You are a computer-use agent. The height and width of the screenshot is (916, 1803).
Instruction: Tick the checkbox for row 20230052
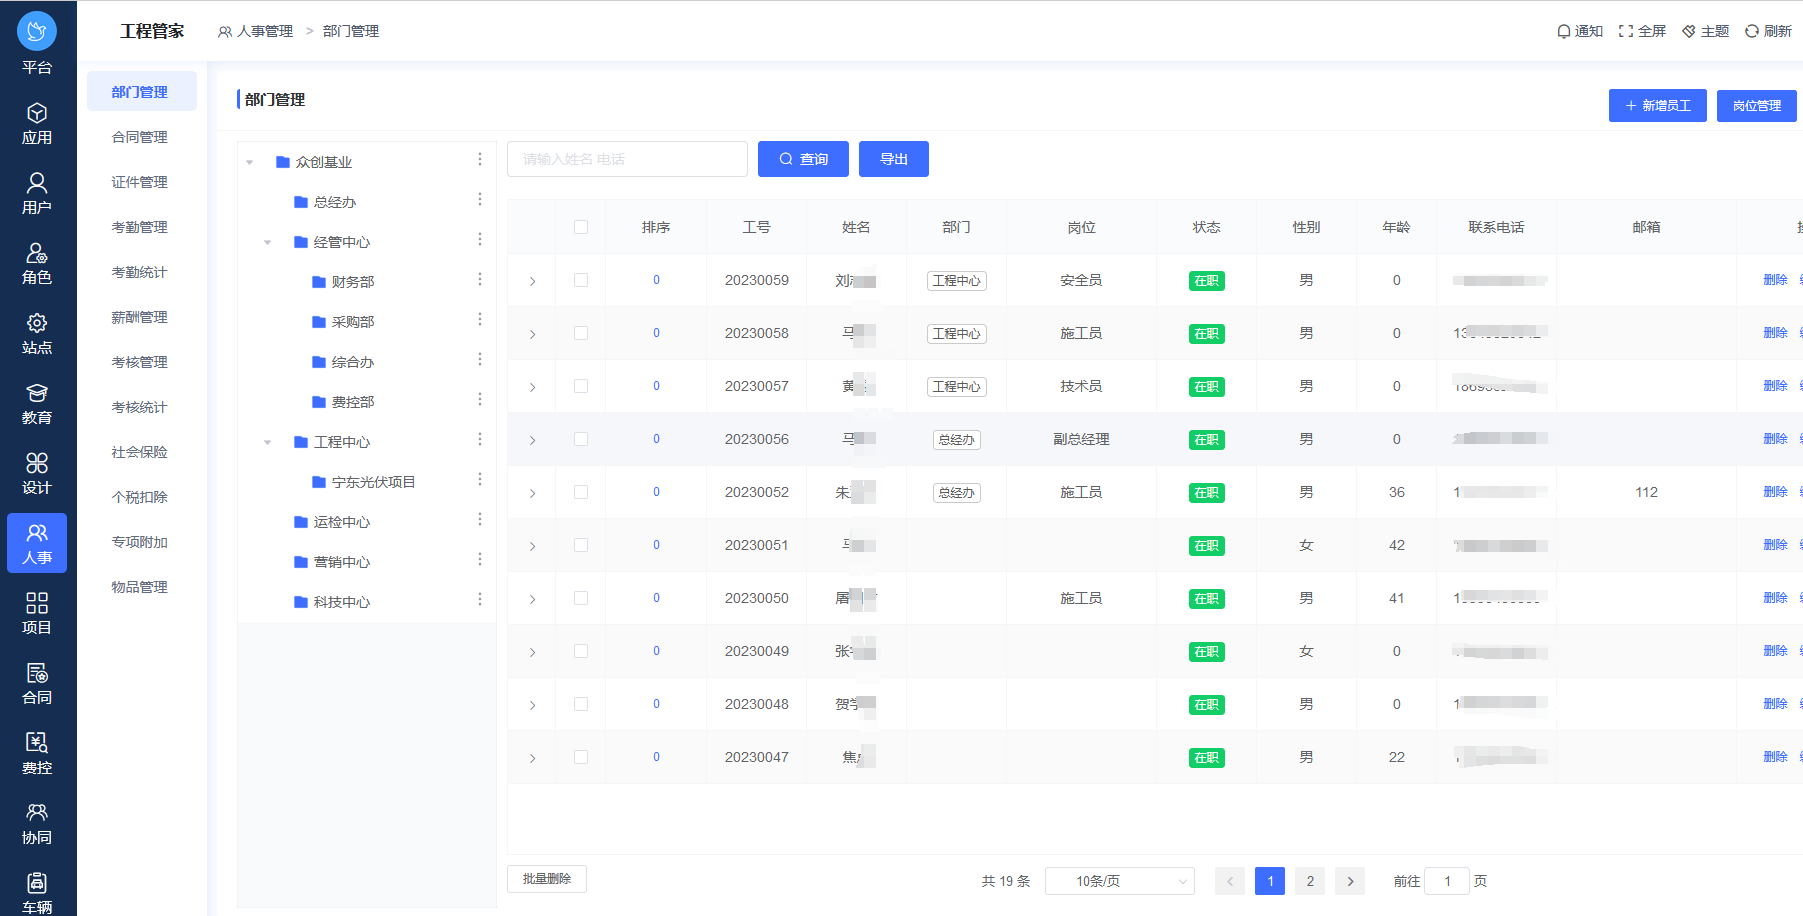click(x=581, y=492)
